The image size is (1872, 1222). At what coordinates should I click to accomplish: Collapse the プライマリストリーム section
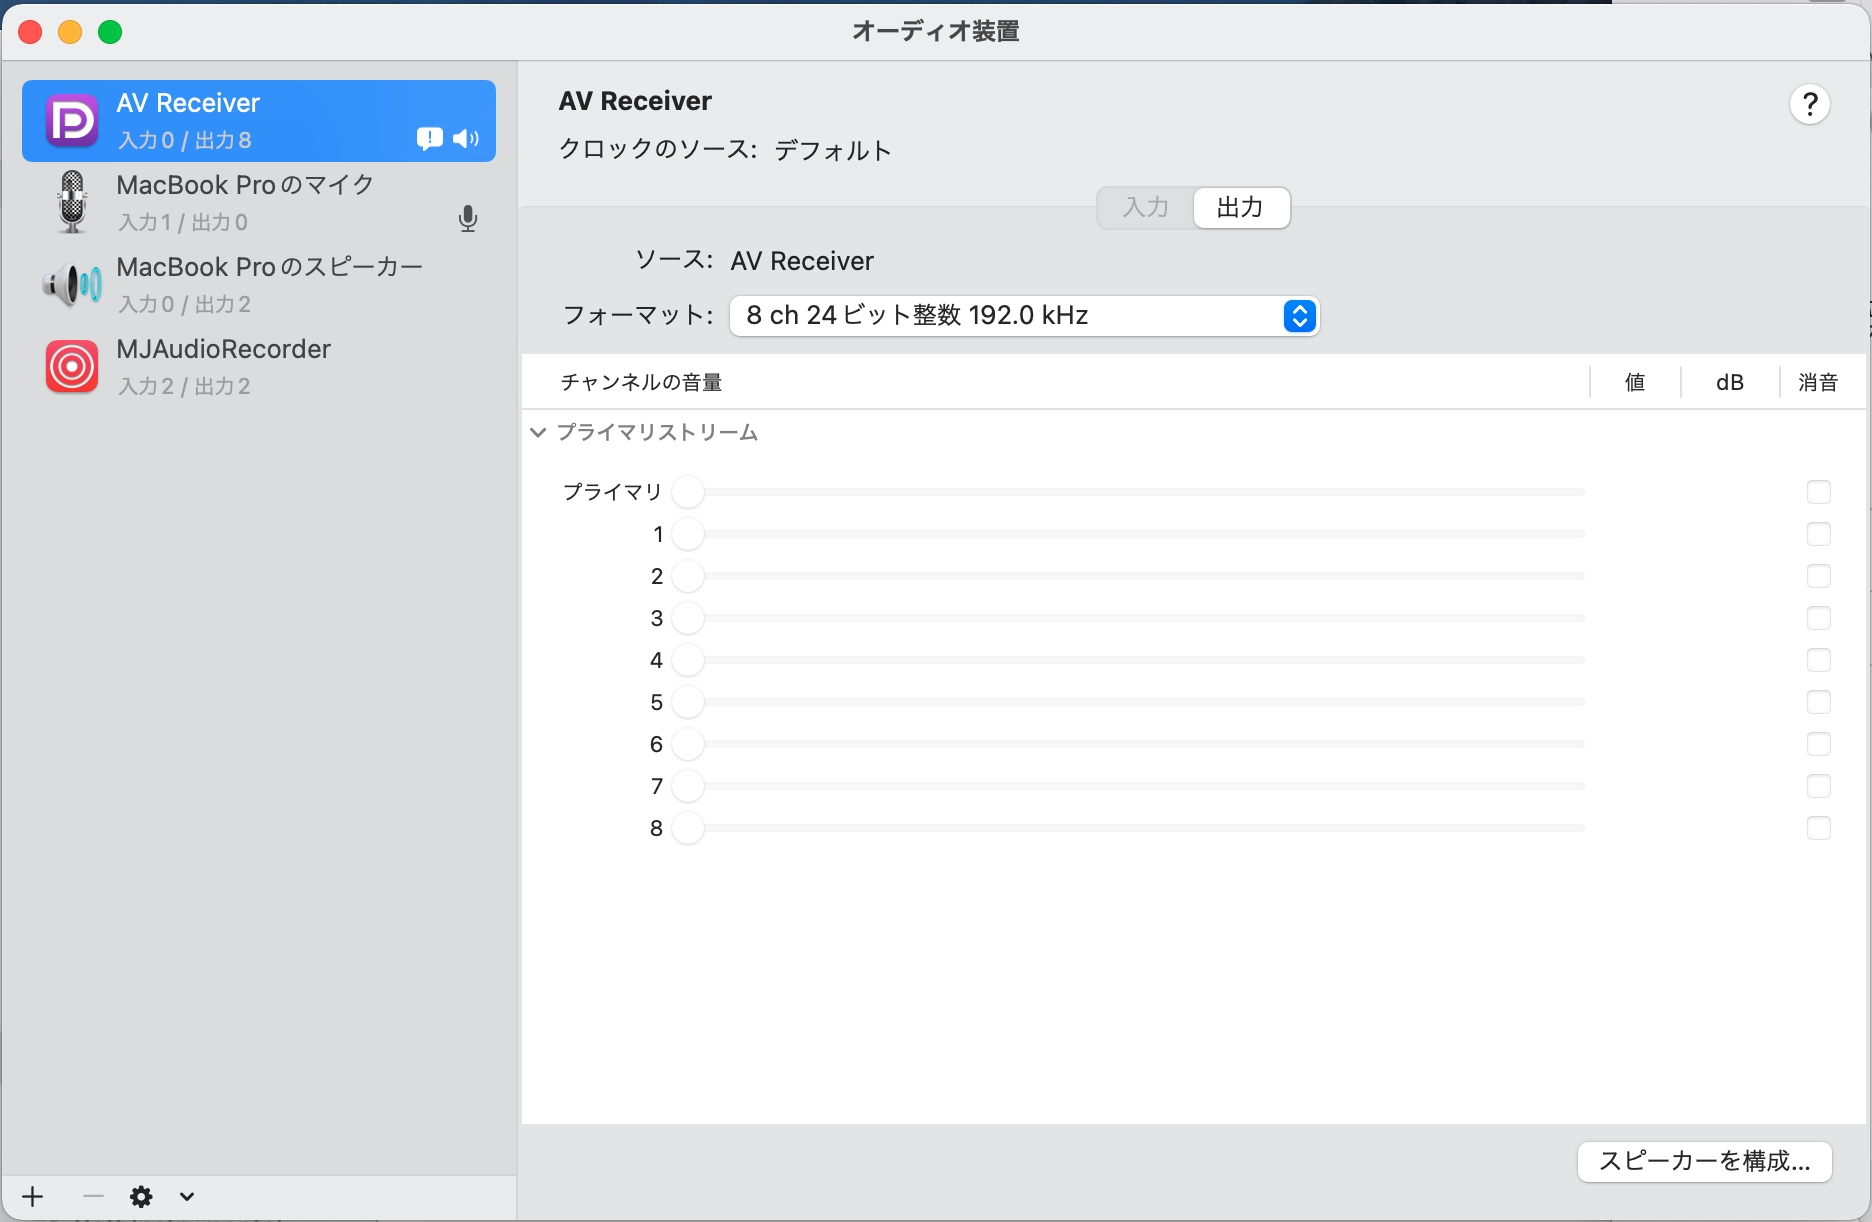538,432
